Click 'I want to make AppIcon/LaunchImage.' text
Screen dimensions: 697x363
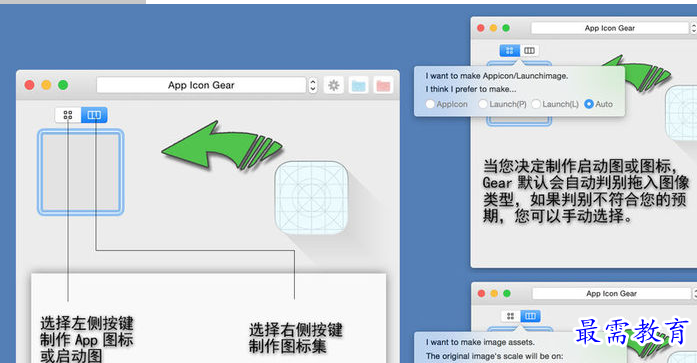click(497, 76)
